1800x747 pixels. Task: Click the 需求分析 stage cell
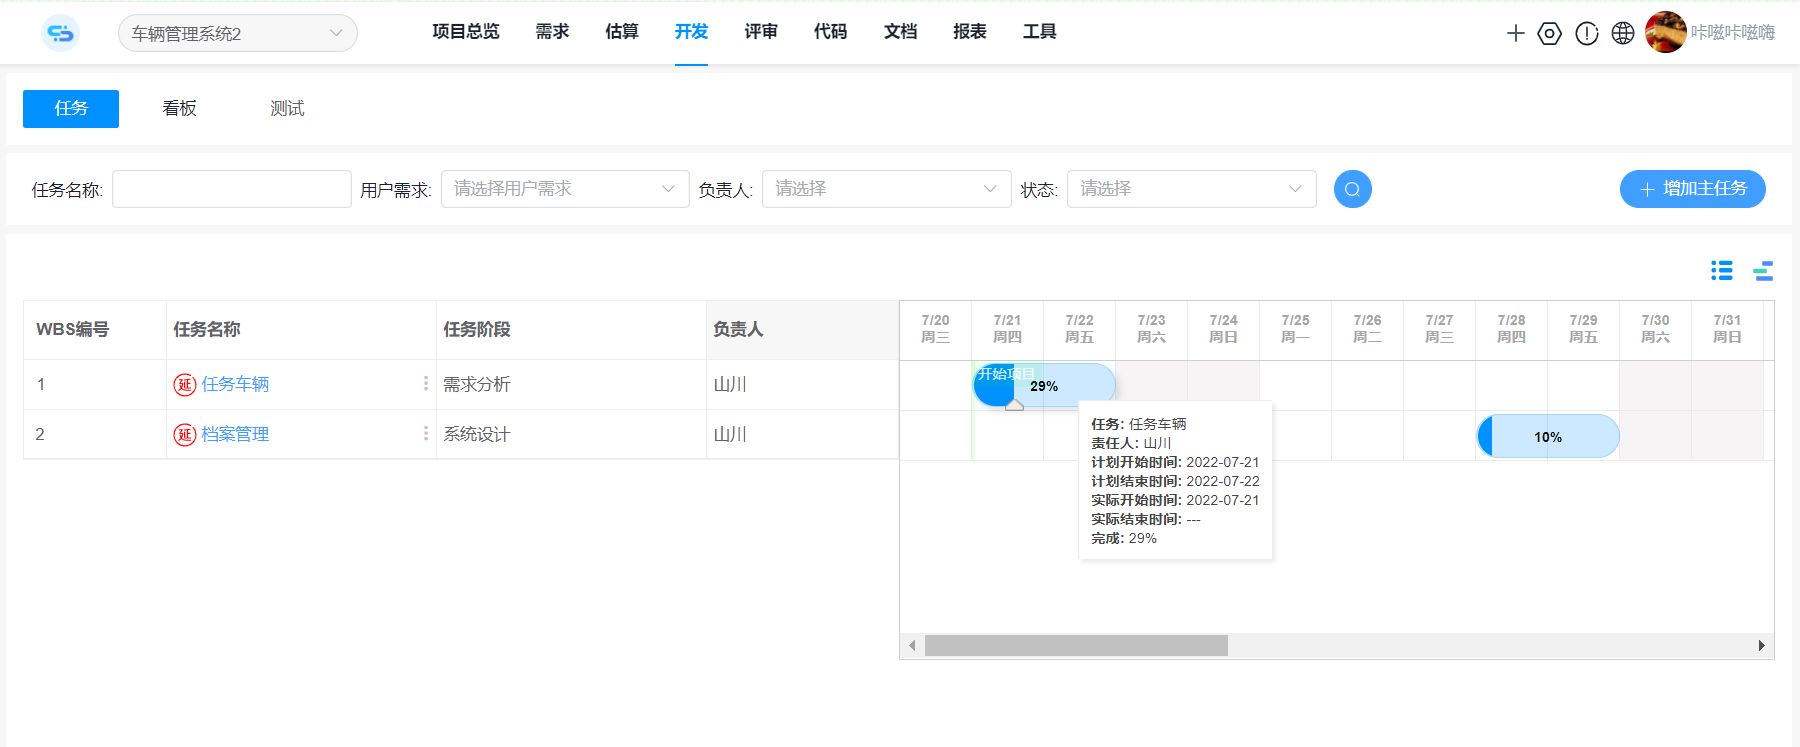(571, 385)
